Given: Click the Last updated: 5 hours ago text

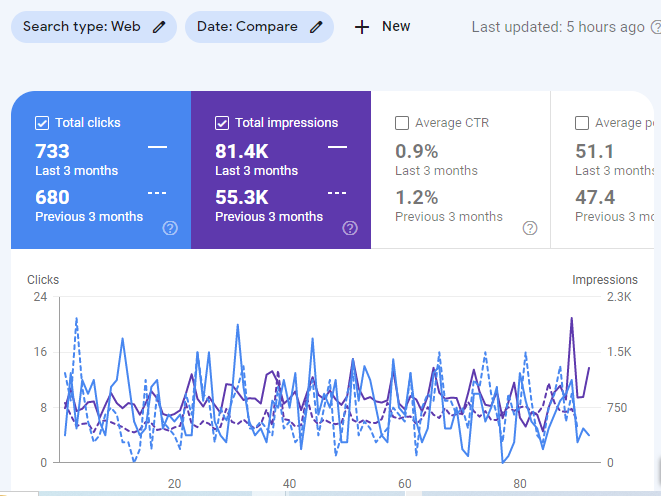Looking at the screenshot, I should pos(557,27).
